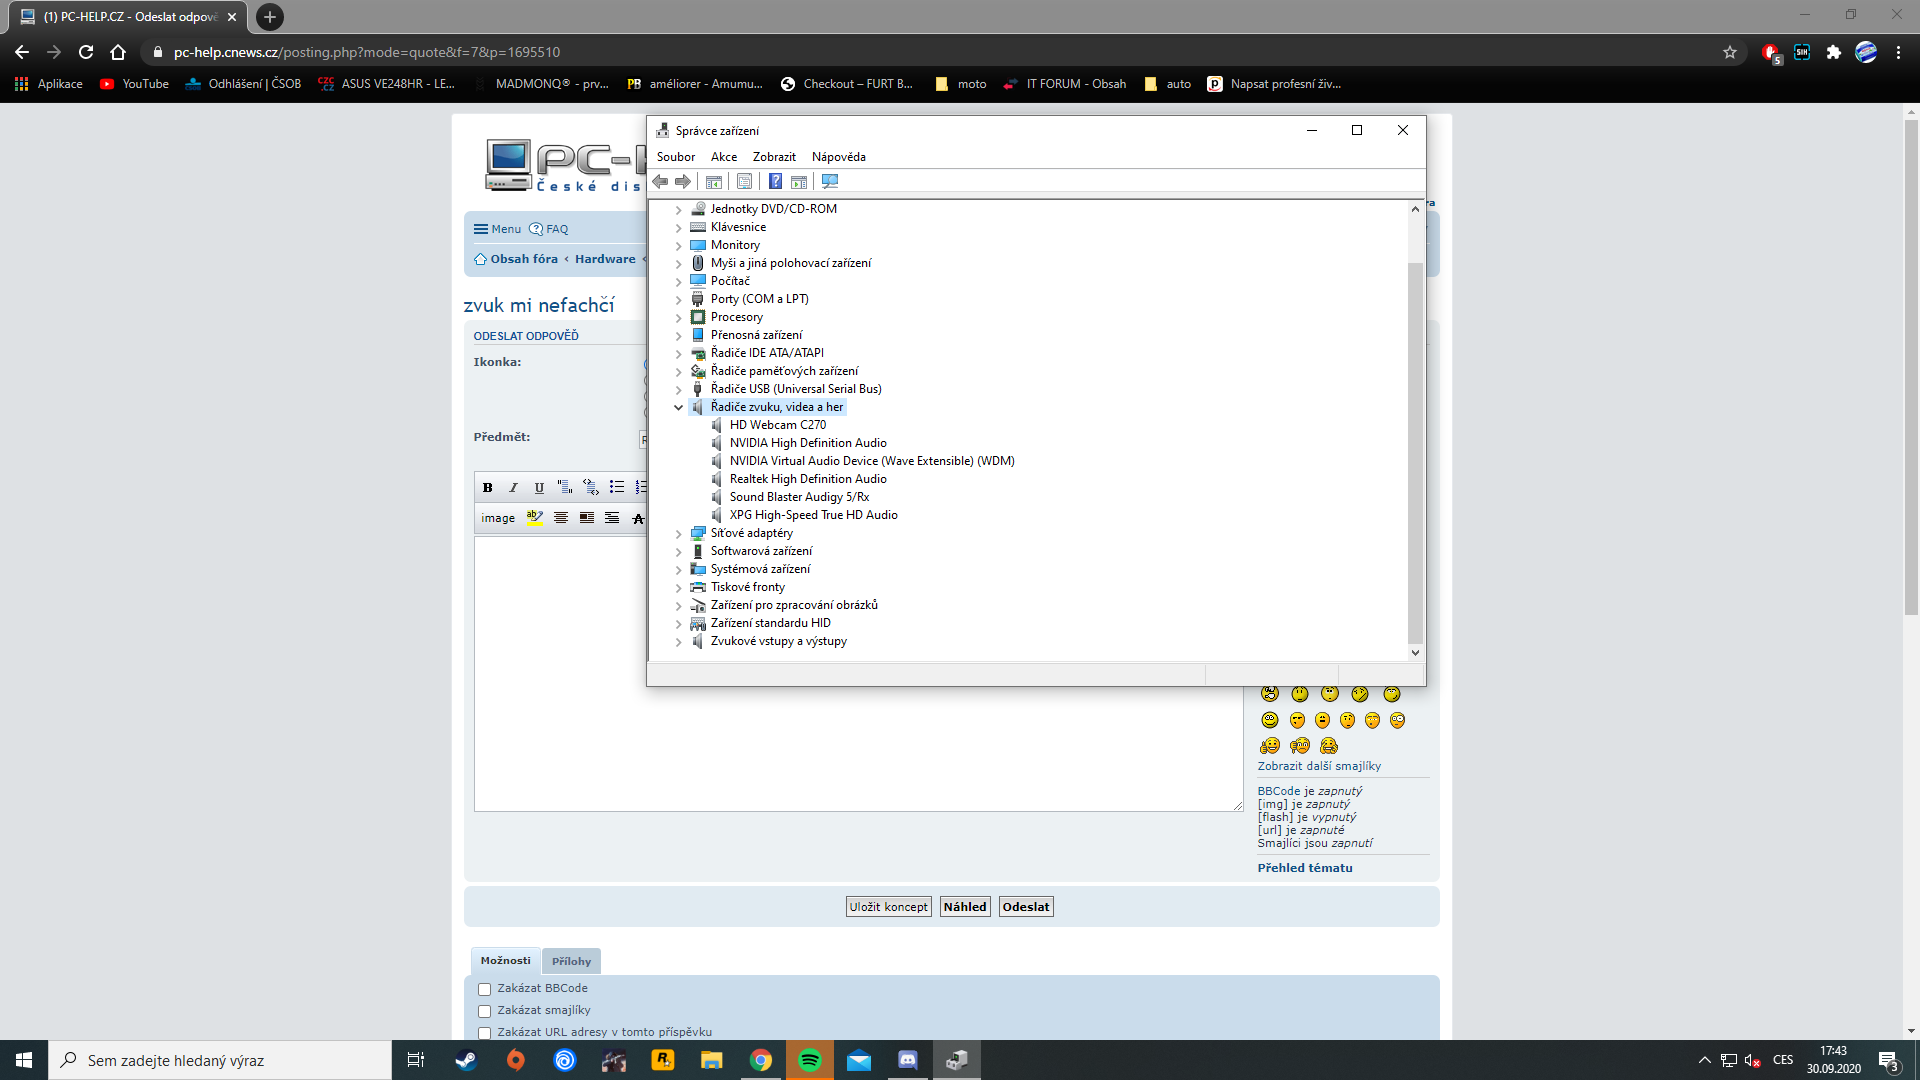The width and height of the screenshot is (1920, 1080).
Task: Tick the Zakázat URL adresy checkbox
Action: [484, 1033]
